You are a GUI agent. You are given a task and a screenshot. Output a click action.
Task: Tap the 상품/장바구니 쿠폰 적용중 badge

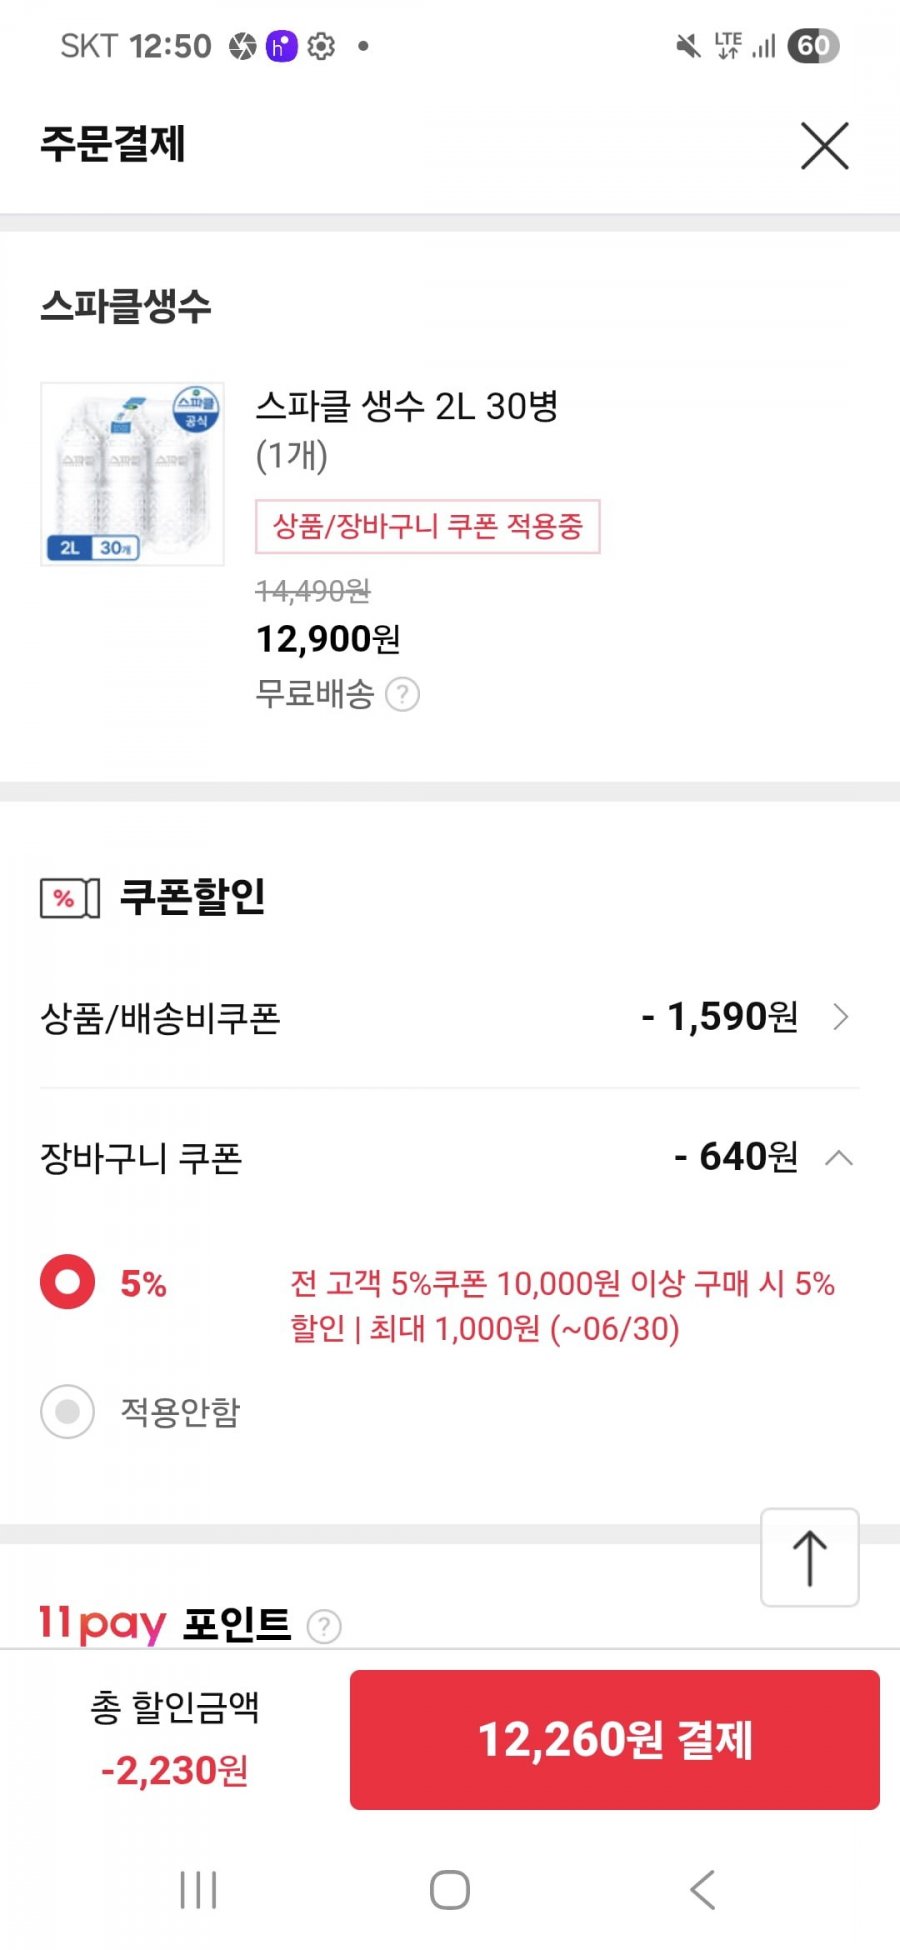[x=428, y=526]
